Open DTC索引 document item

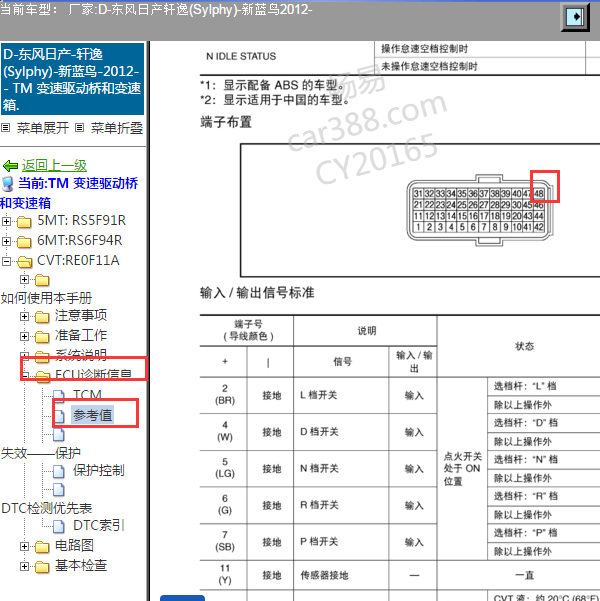(x=99, y=525)
